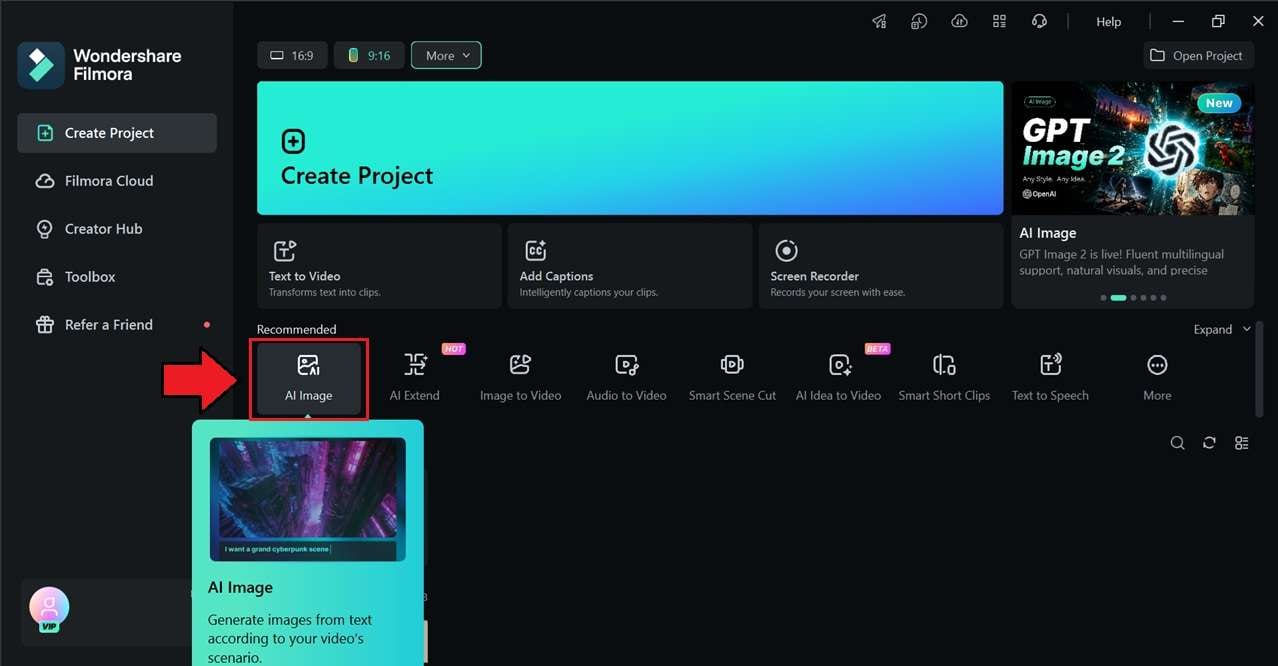Open the Text to Speech tool
This screenshot has height=666, width=1278.
tap(1050, 378)
